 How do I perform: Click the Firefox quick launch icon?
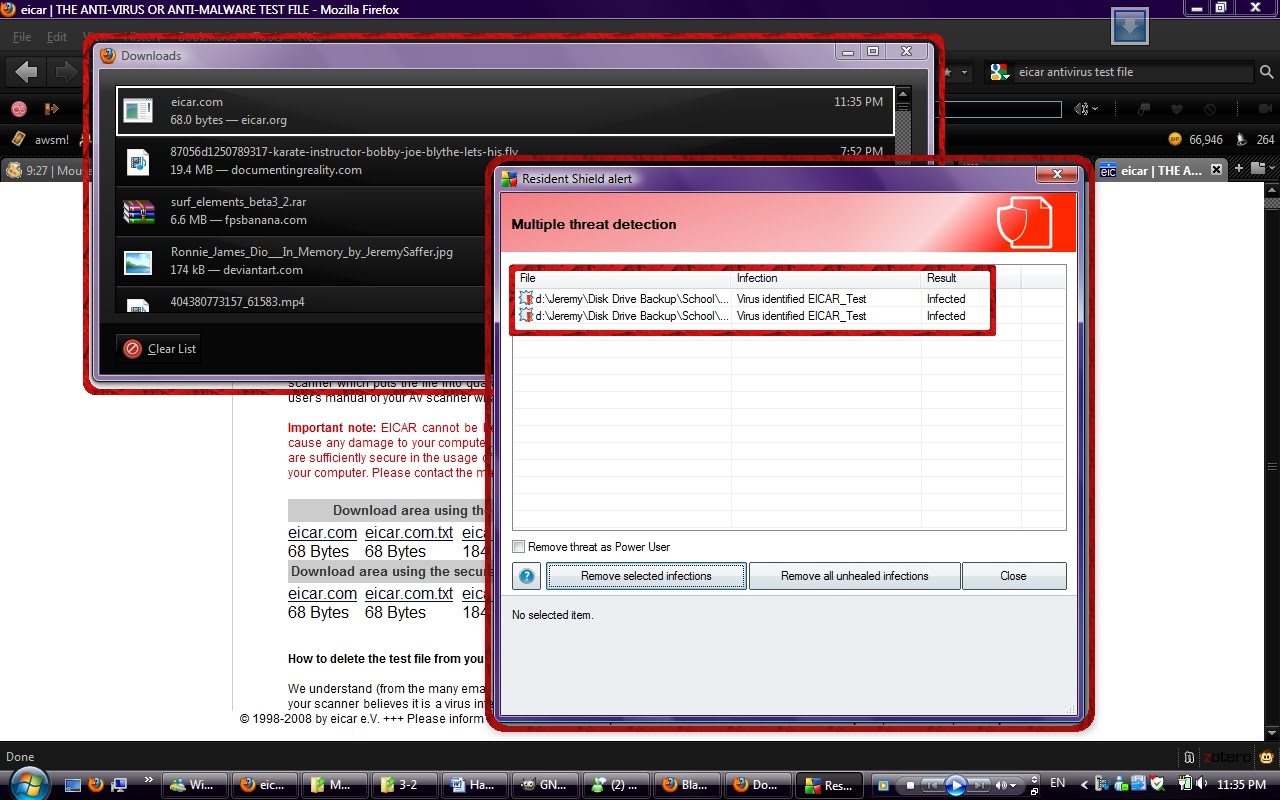coord(96,784)
